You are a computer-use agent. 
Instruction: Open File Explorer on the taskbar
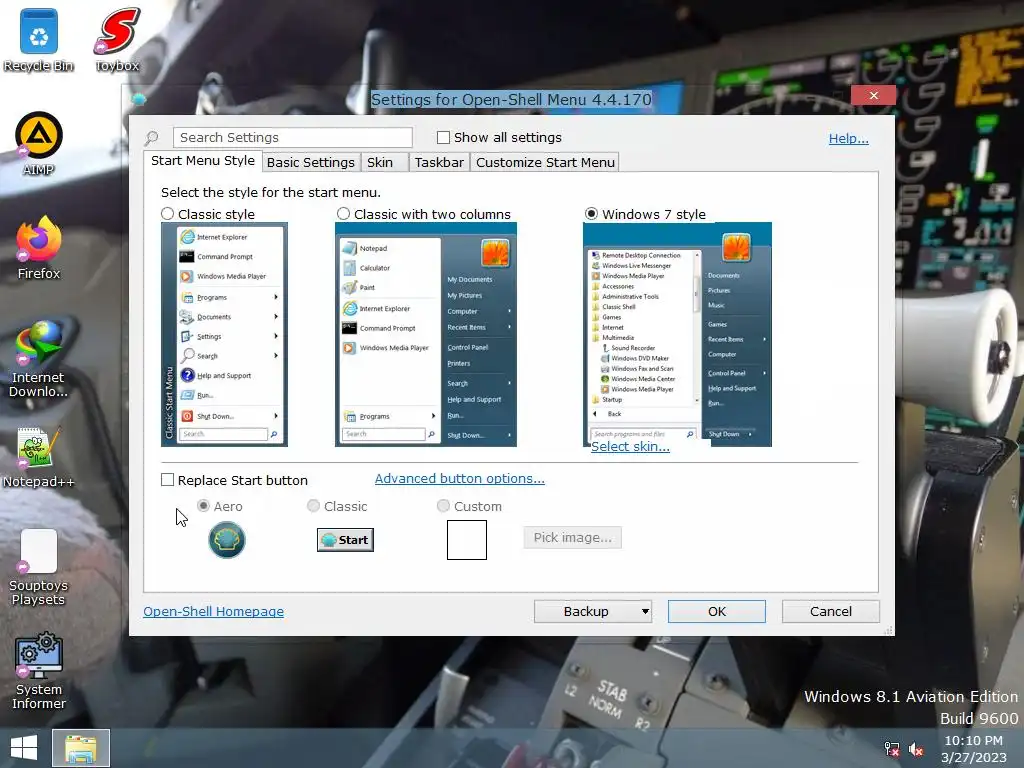(x=81, y=748)
